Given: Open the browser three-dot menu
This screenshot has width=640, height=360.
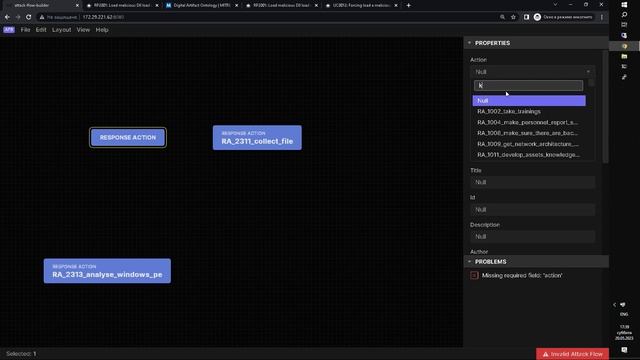Looking at the screenshot, I should [602, 17].
